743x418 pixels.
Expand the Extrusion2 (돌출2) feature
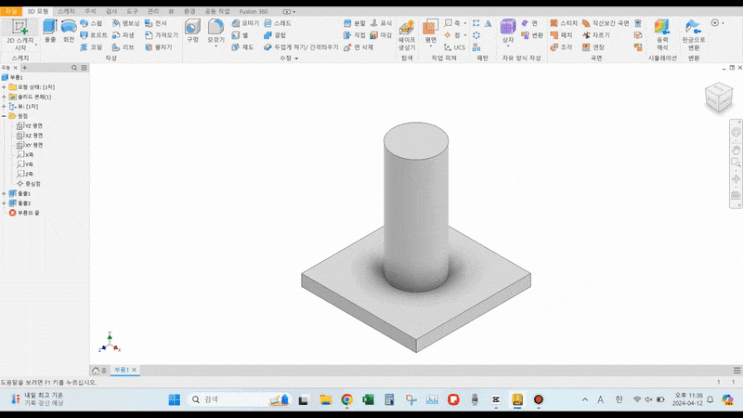(4, 203)
